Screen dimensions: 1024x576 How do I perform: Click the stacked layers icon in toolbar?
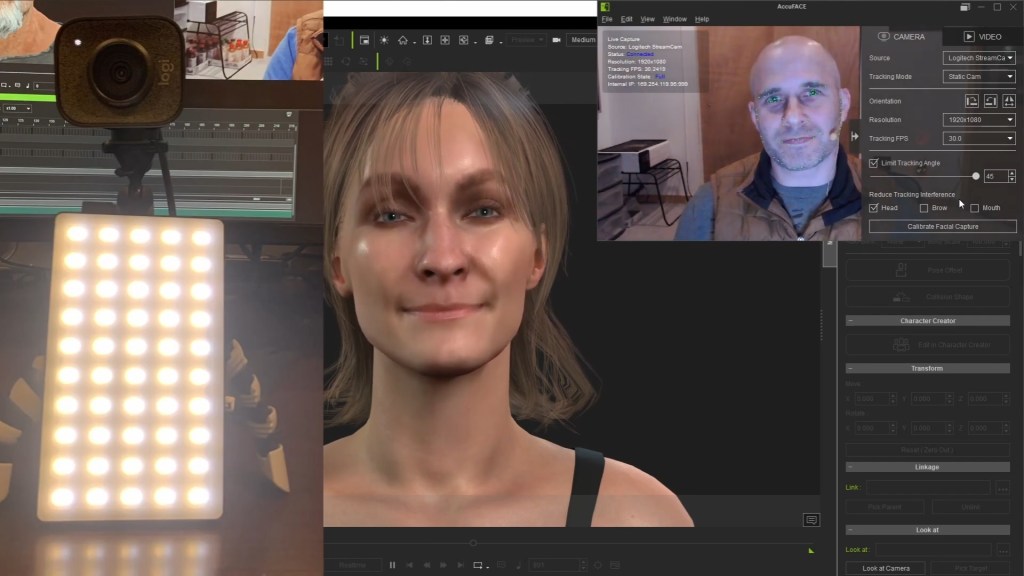coord(488,40)
